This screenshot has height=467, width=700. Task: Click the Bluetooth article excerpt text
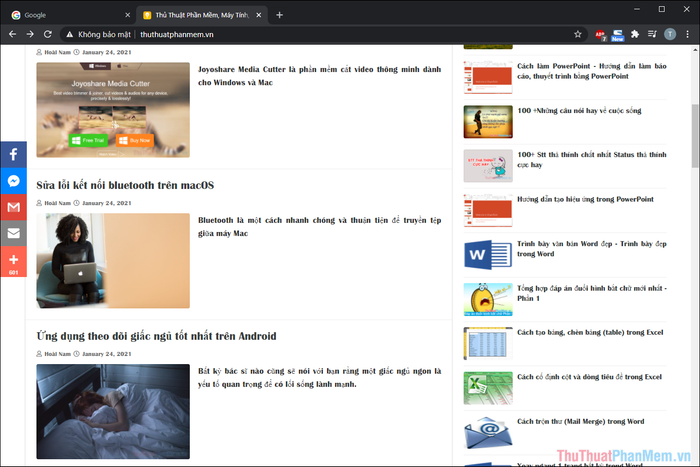(320, 227)
